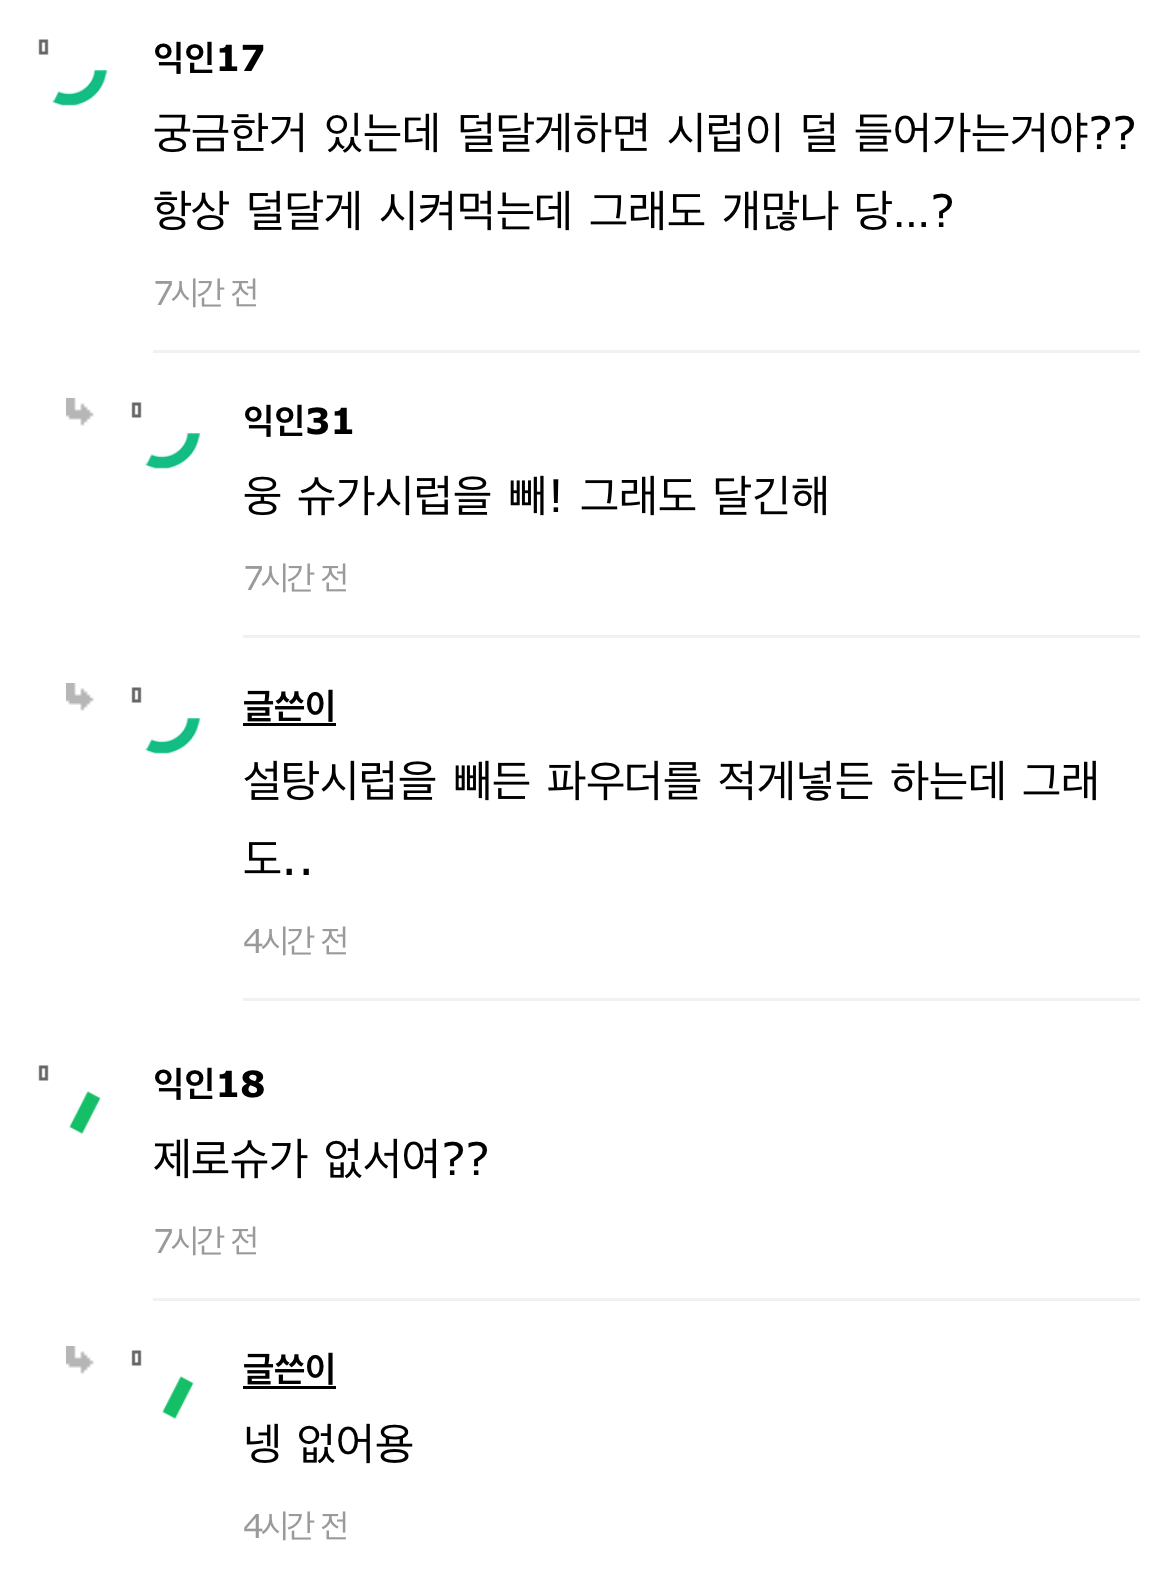
Task: Click small square marker left of 익인17's avatar
Action: point(43,47)
